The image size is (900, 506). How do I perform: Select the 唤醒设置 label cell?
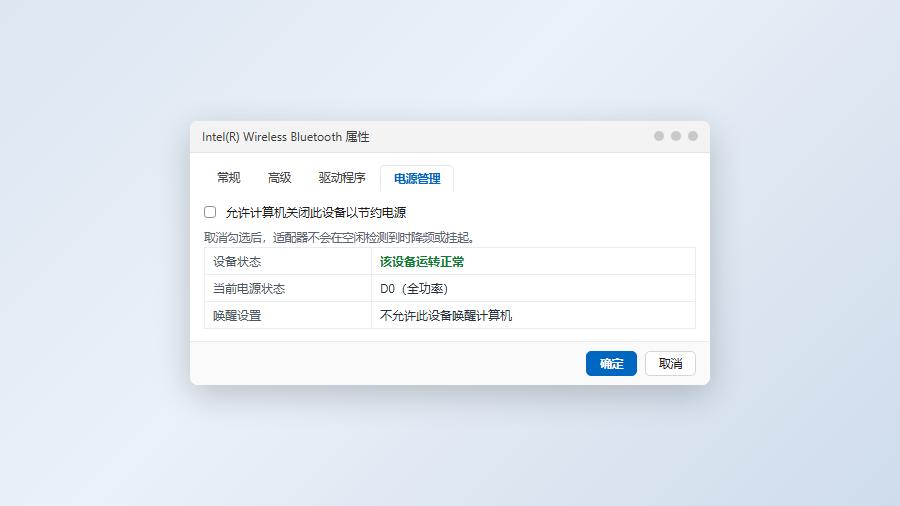coord(288,316)
